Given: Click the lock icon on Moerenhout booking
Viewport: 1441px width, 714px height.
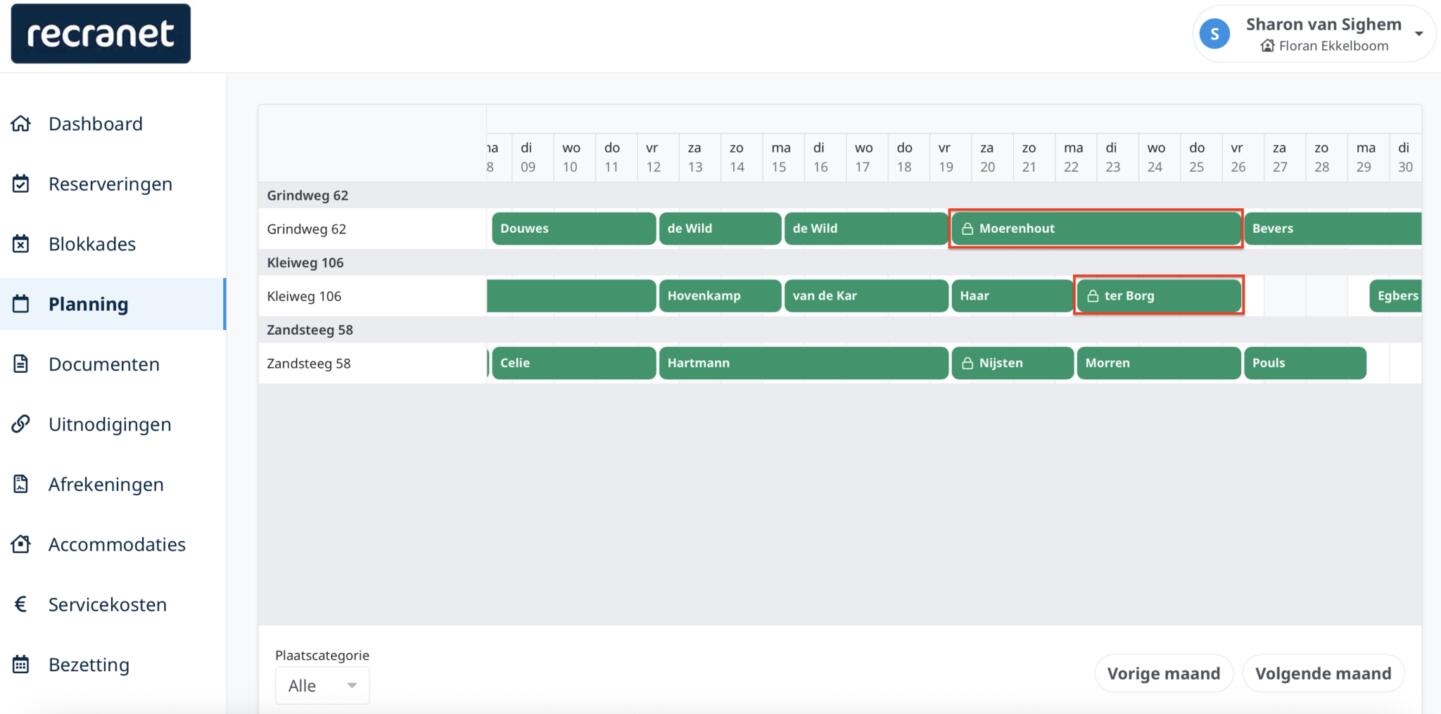Looking at the screenshot, I should pos(967,229).
